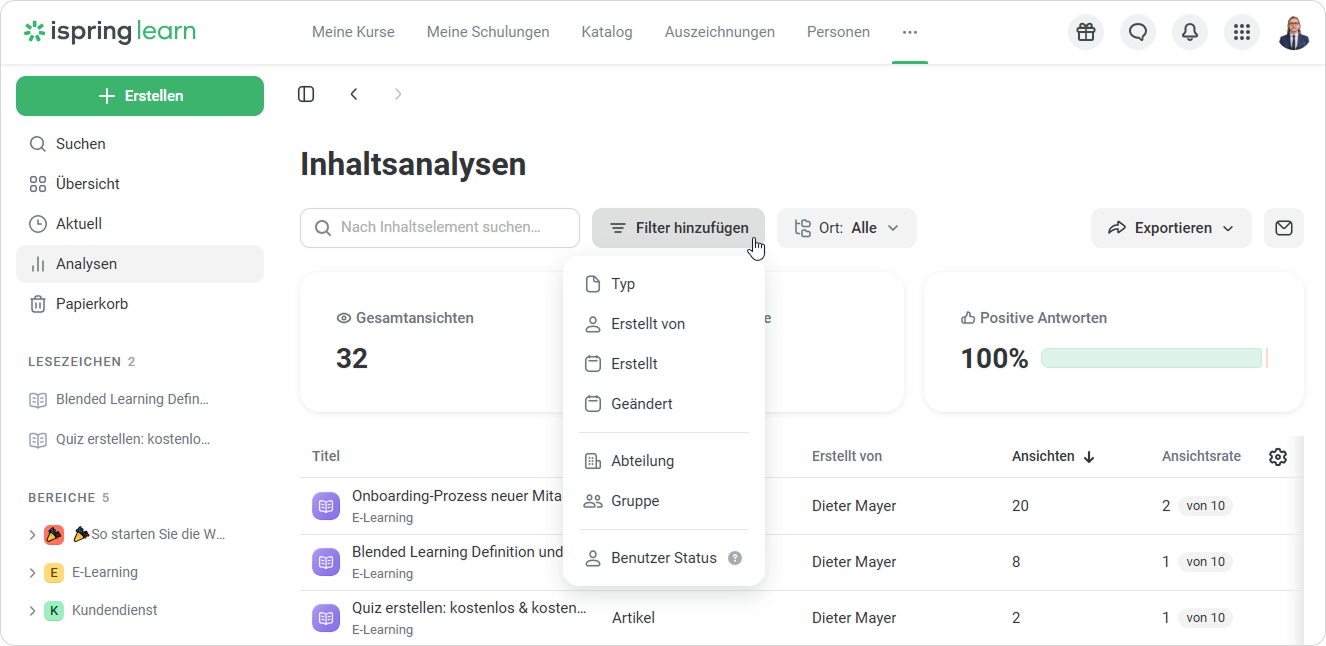Open the chat messages icon

coord(1138,32)
